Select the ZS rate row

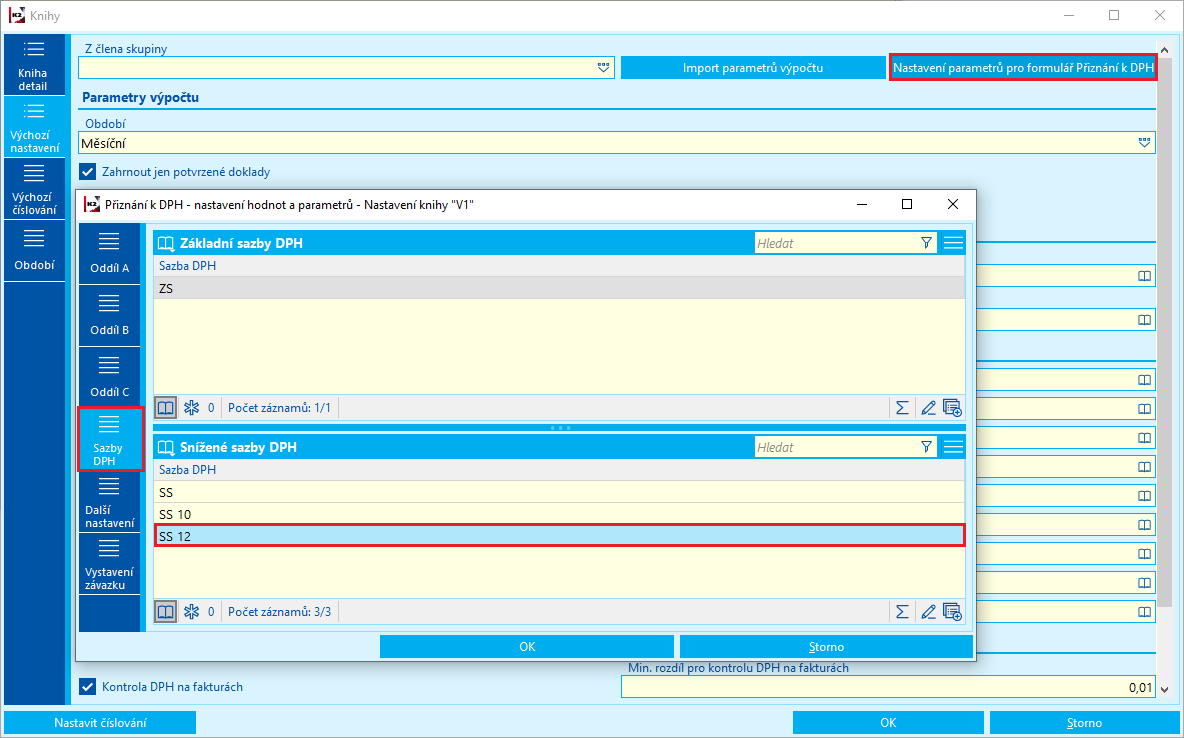[559, 289]
